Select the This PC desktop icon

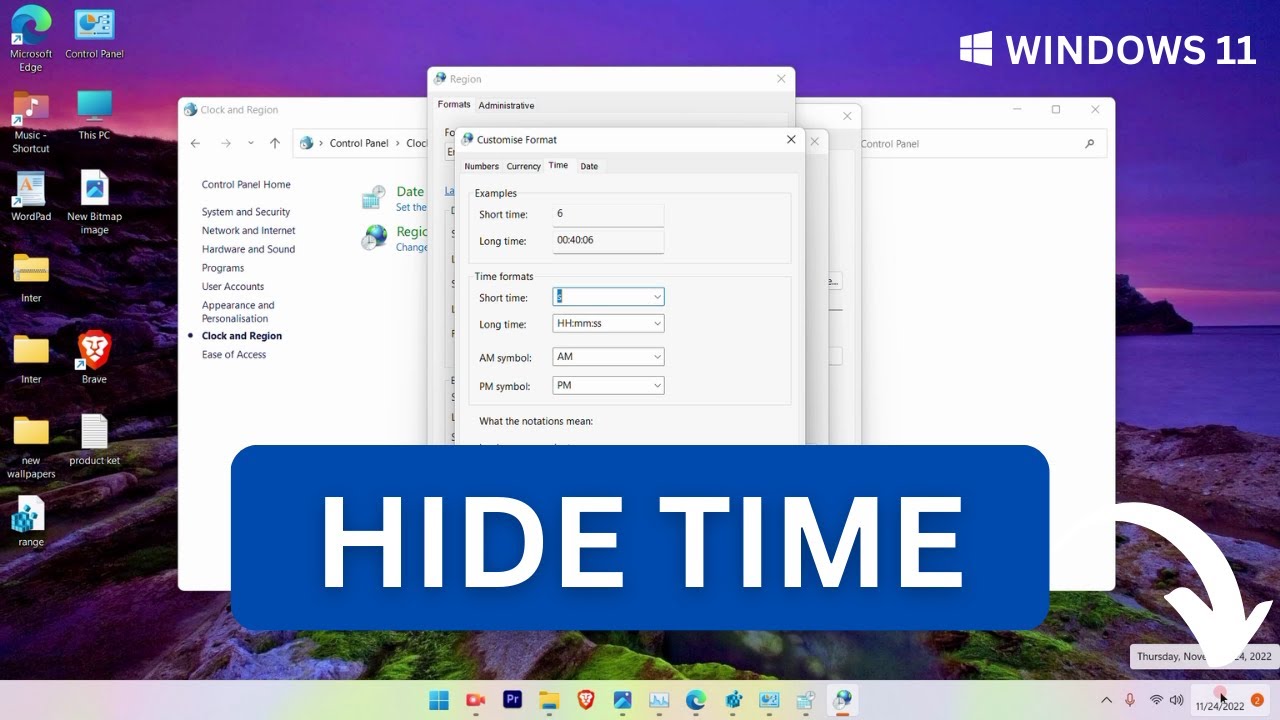point(94,114)
